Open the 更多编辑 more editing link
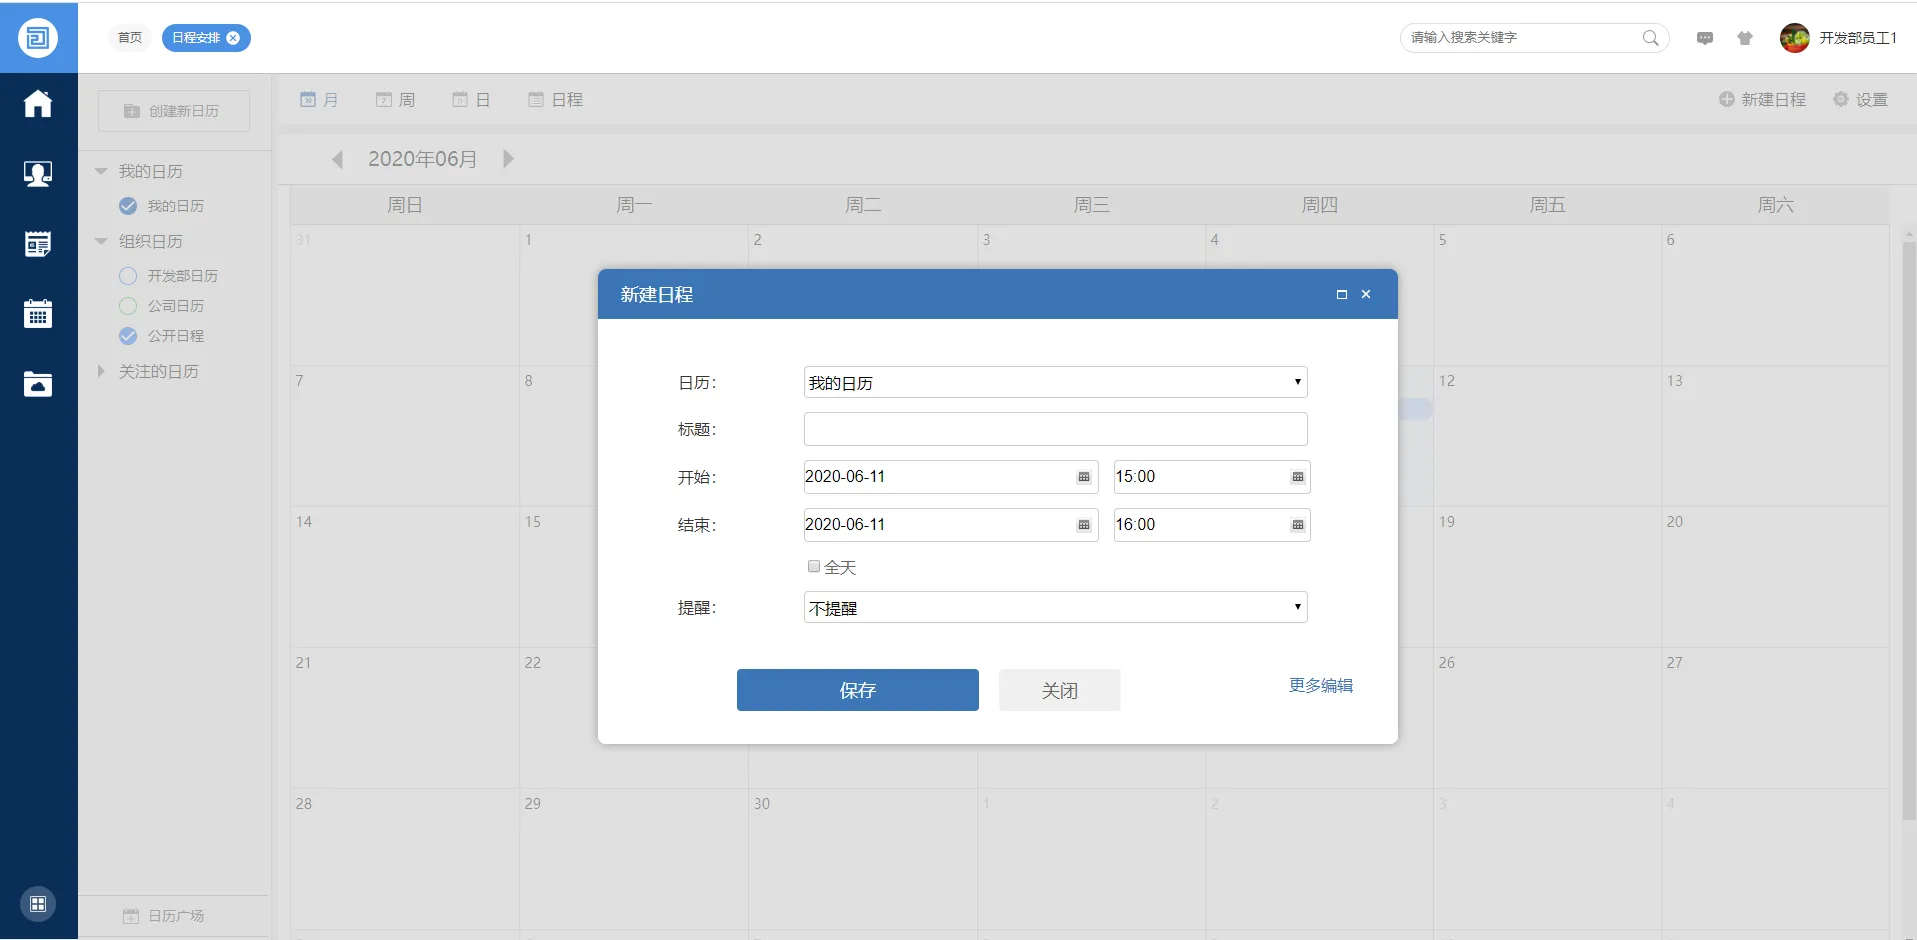 coord(1320,685)
